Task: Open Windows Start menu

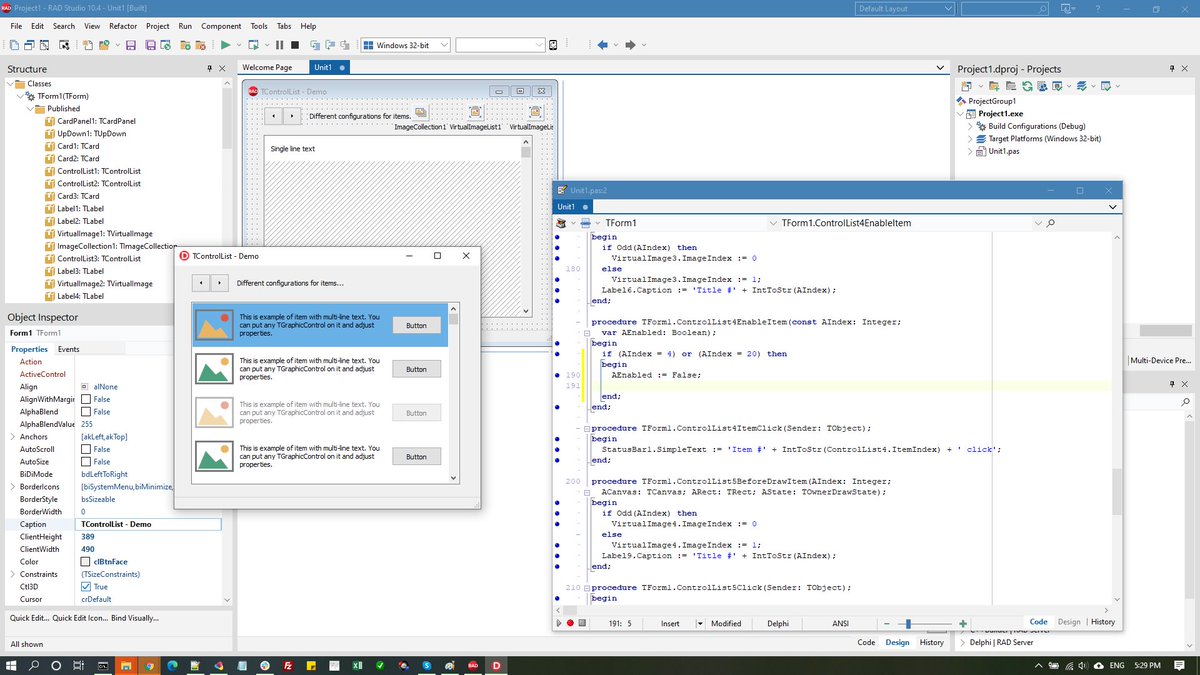Action: point(12,665)
